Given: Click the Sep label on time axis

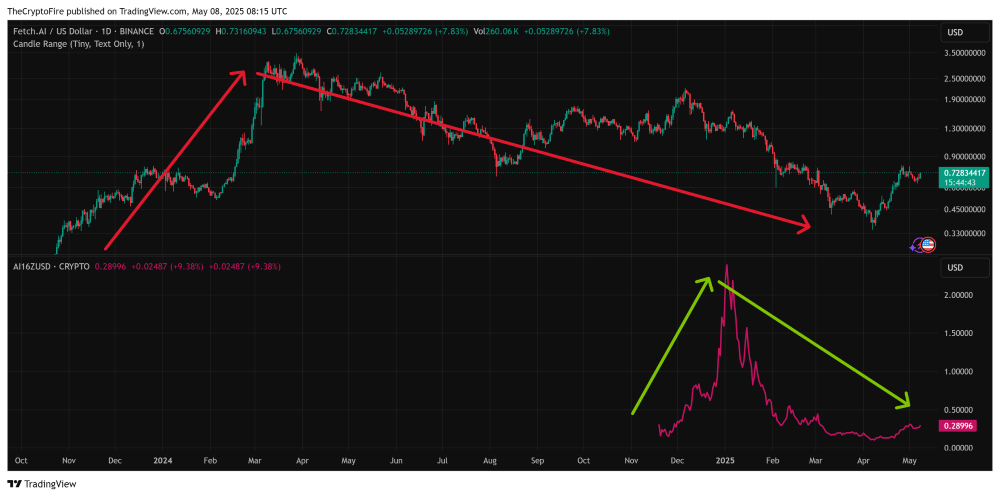Looking at the screenshot, I should pos(538,460).
